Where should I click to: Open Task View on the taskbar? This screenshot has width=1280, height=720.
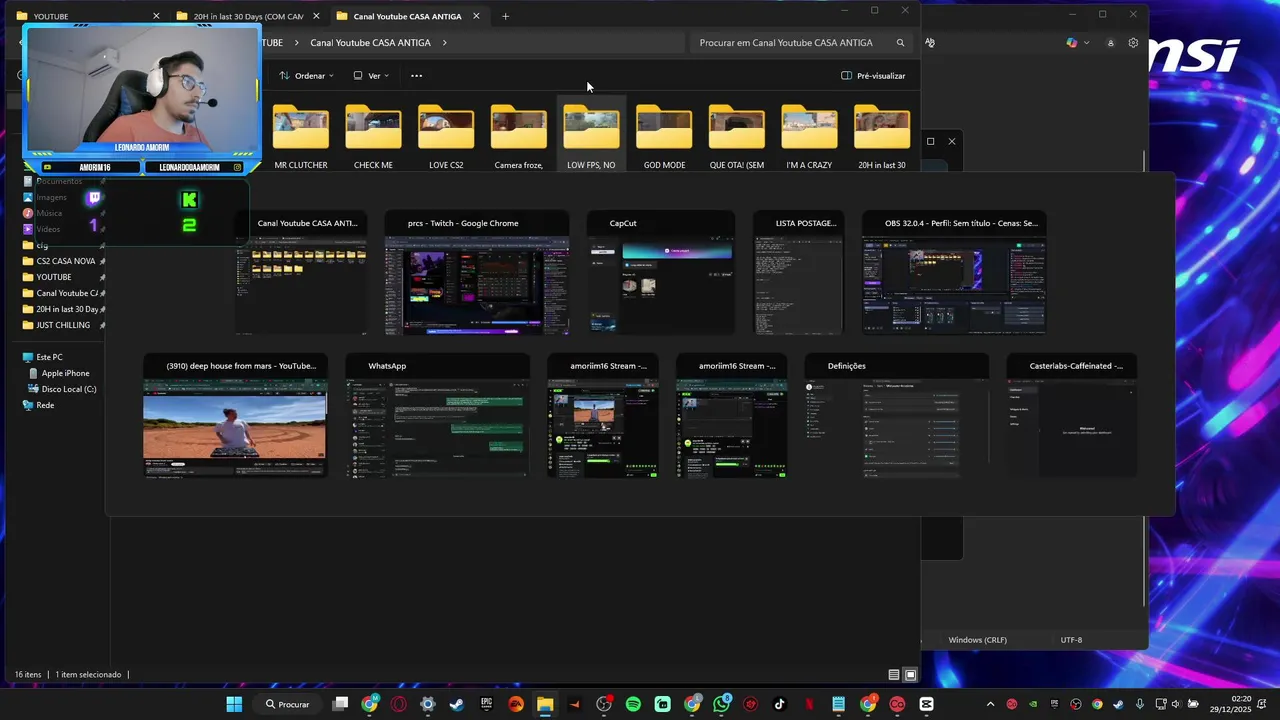pyautogui.click(x=340, y=704)
